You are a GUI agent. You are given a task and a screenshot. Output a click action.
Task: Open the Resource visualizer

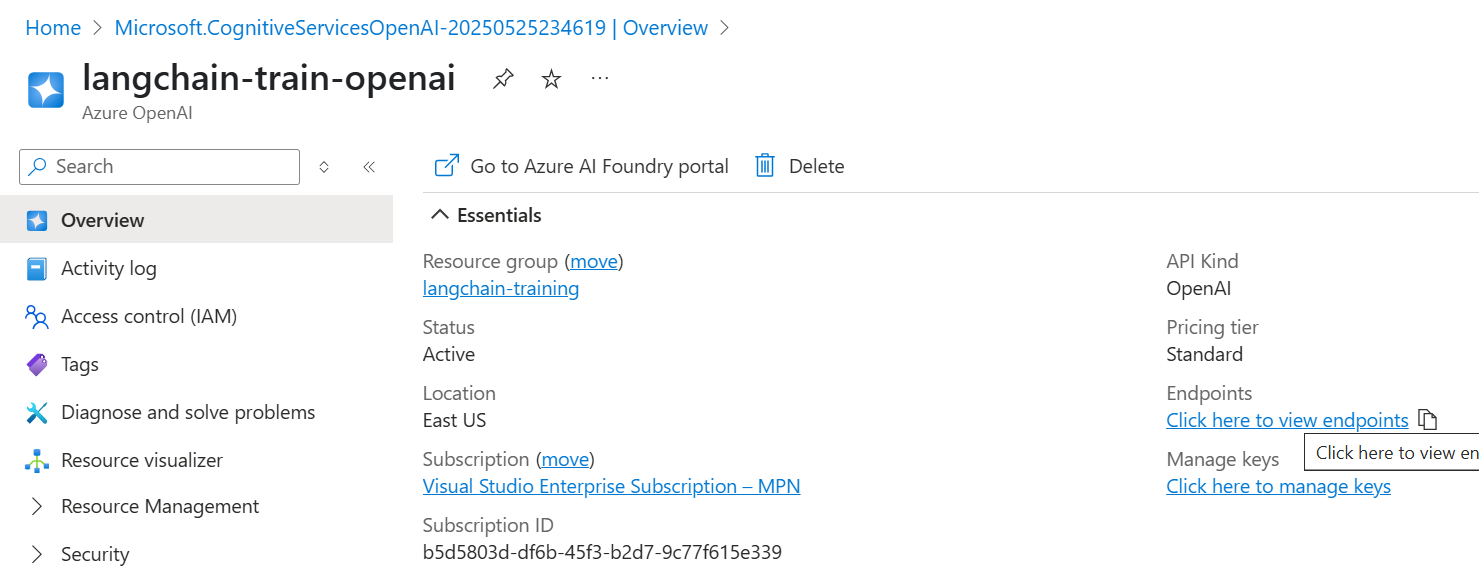point(141,460)
